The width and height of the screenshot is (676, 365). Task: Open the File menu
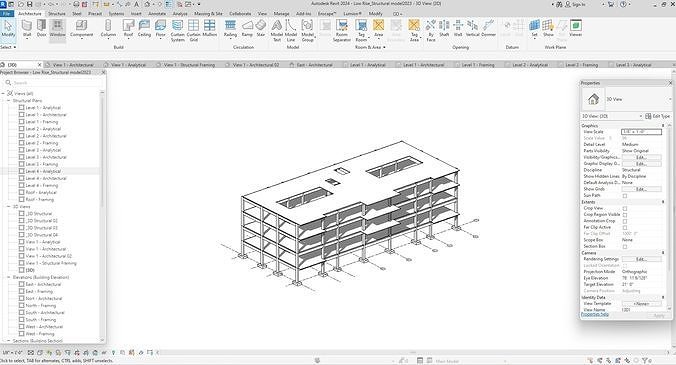pyautogui.click(x=7, y=14)
